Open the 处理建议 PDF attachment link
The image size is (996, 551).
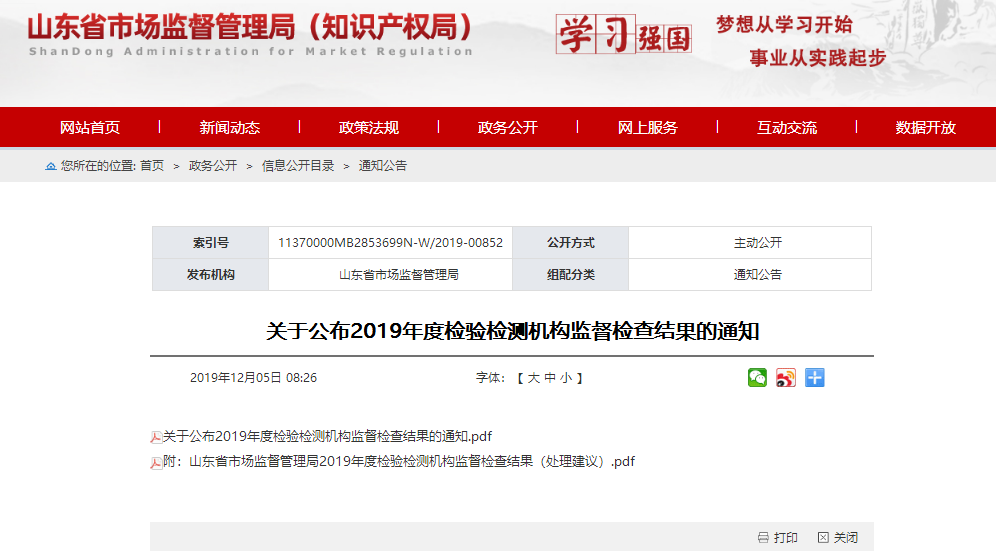click(400, 462)
